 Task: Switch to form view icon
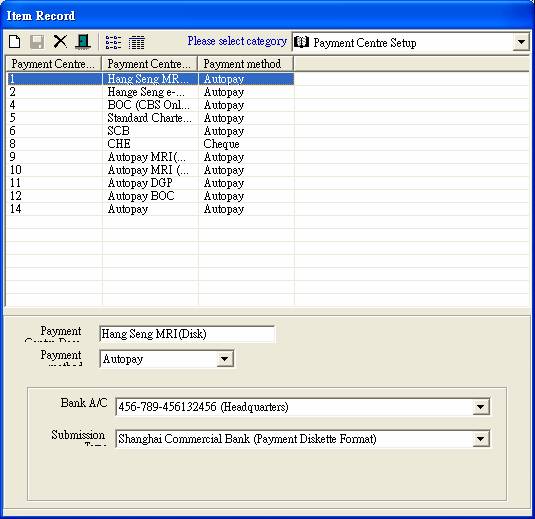[113, 42]
